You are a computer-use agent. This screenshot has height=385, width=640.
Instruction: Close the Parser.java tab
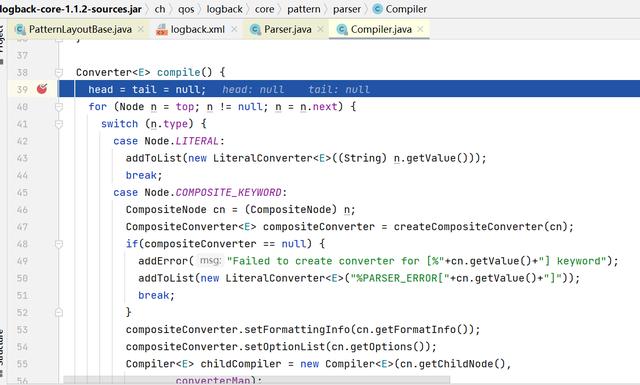click(320, 29)
